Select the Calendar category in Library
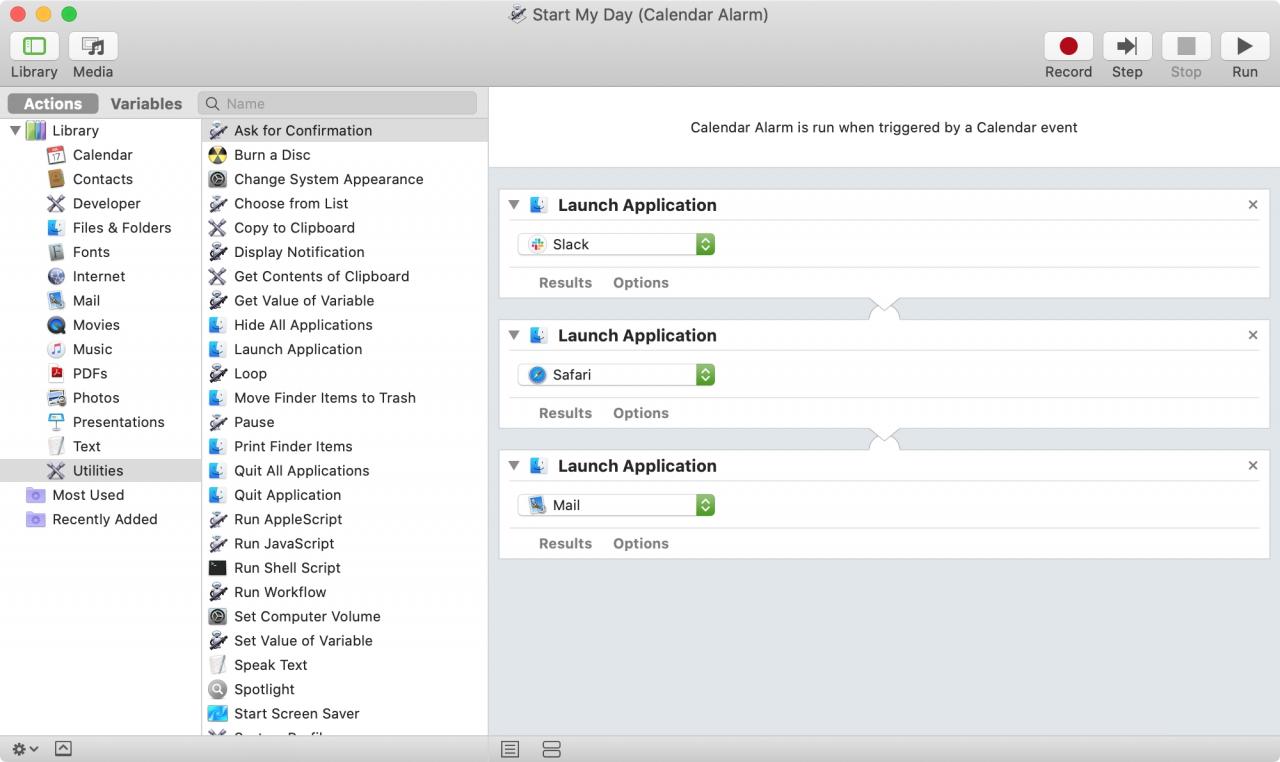The image size is (1280, 762). [x=100, y=155]
